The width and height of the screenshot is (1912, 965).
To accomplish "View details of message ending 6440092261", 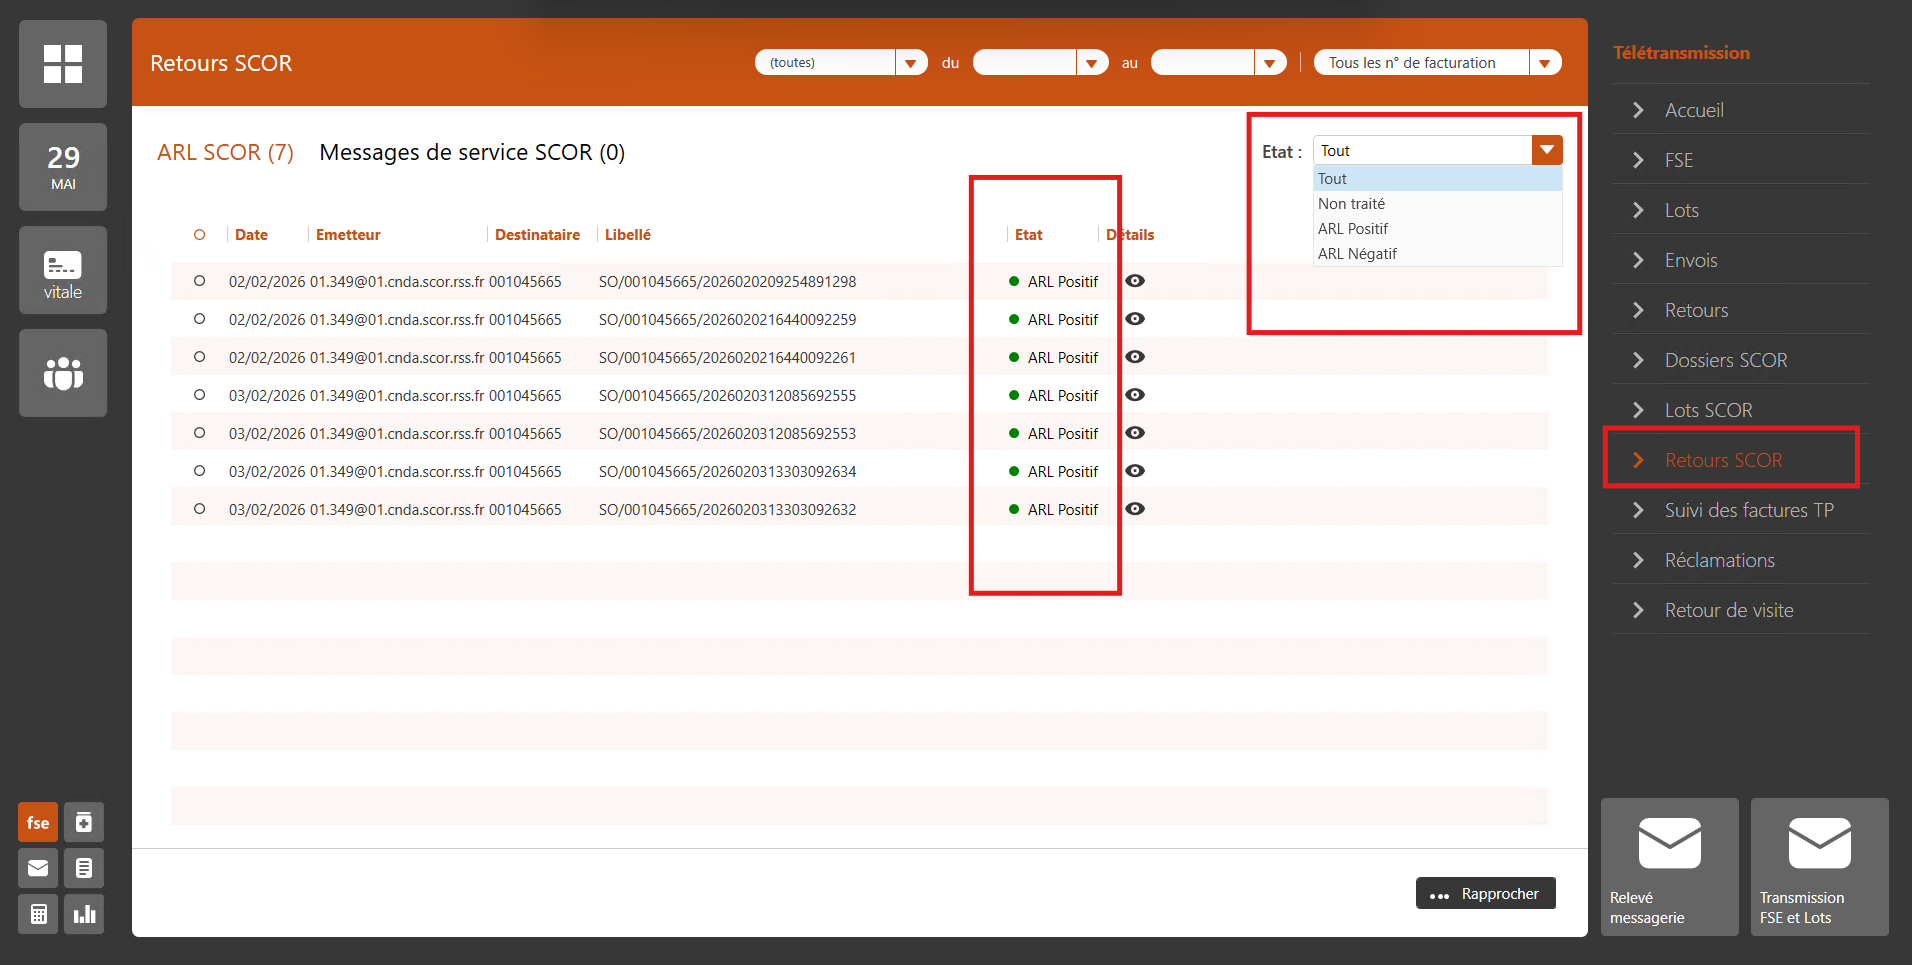I will pyautogui.click(x=1135, y=357).
